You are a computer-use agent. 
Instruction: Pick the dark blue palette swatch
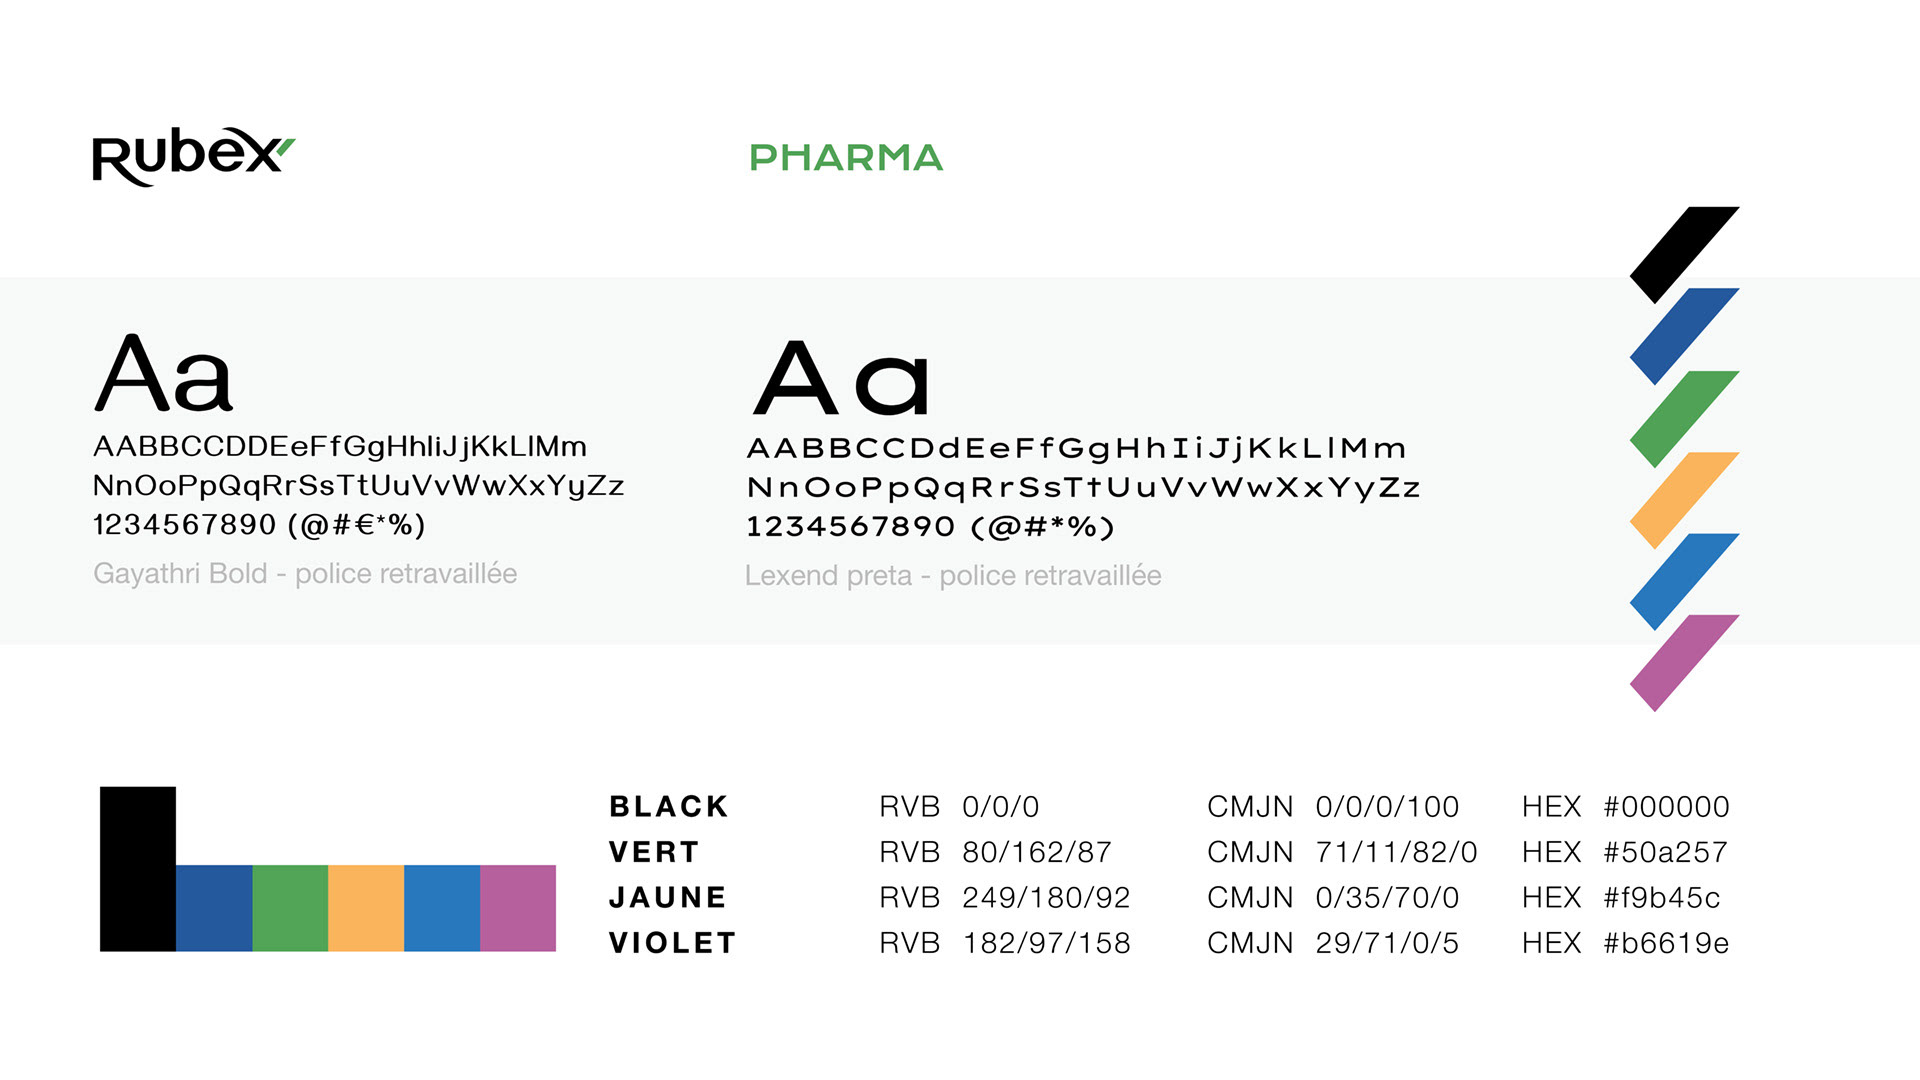tap(214, 908)
